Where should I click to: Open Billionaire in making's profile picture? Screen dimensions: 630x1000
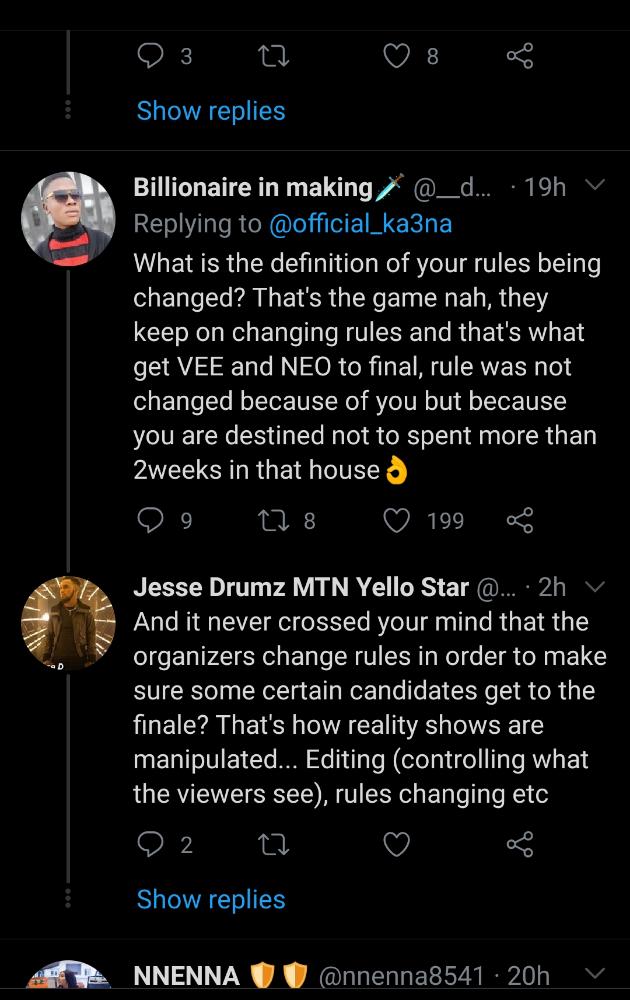coord(68,219)
